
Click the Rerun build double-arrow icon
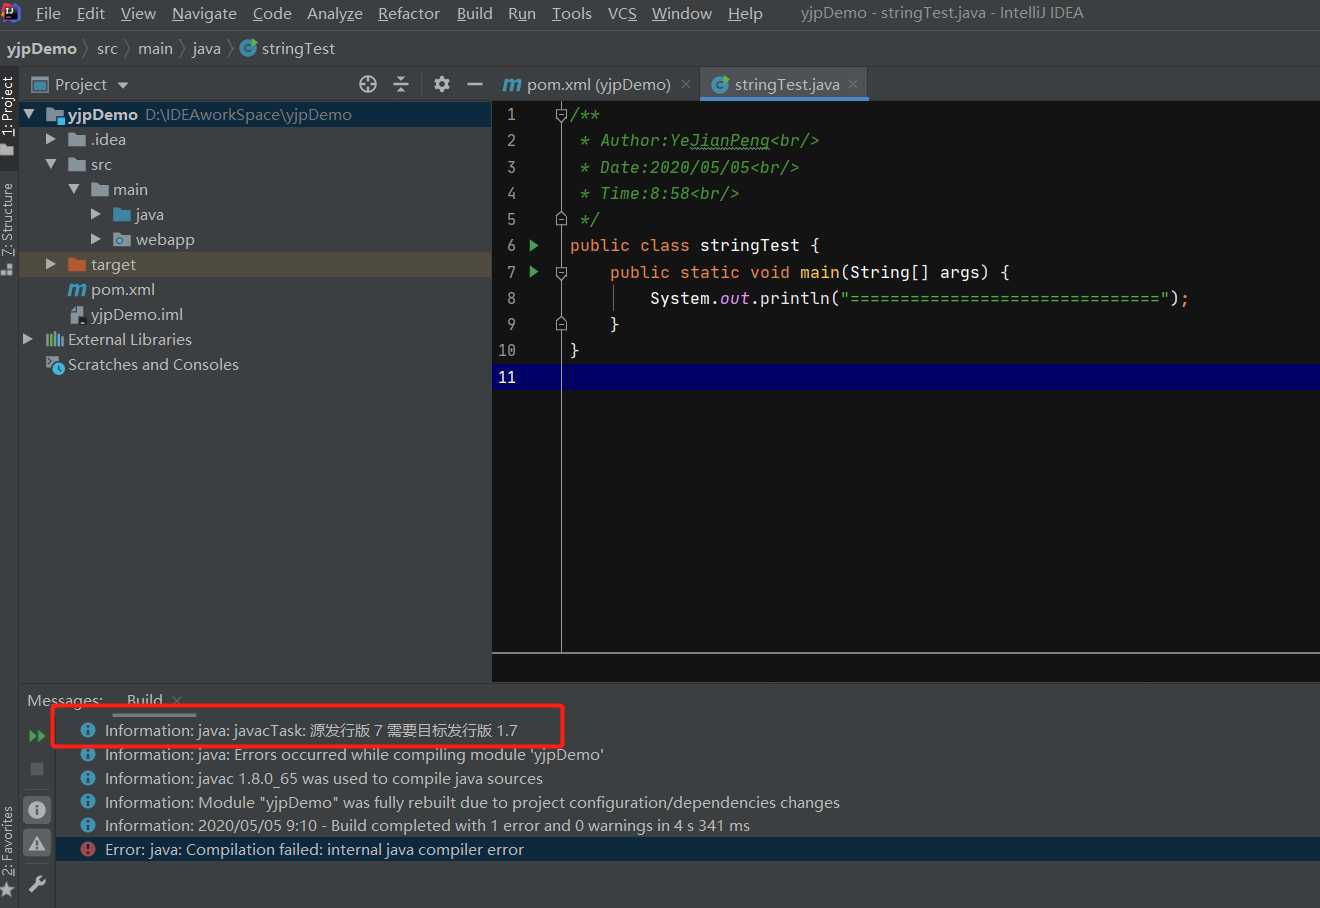pos(37,735)
